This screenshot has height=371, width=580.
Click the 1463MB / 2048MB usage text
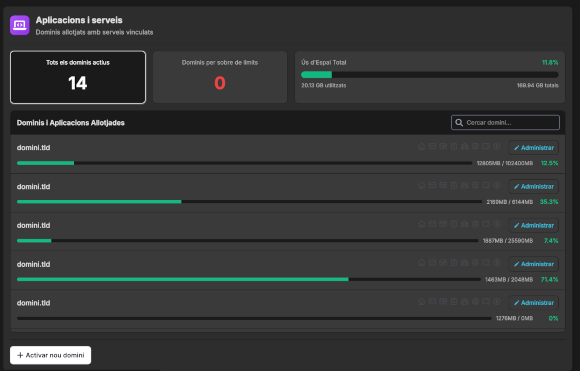click(509, 279)
